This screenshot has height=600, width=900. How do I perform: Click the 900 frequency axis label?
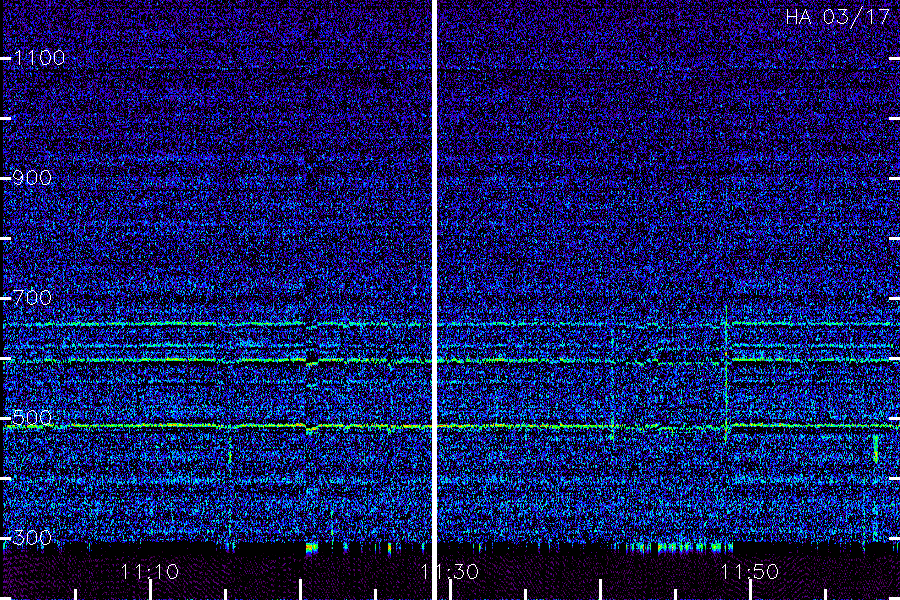click(x=32, y=178)
